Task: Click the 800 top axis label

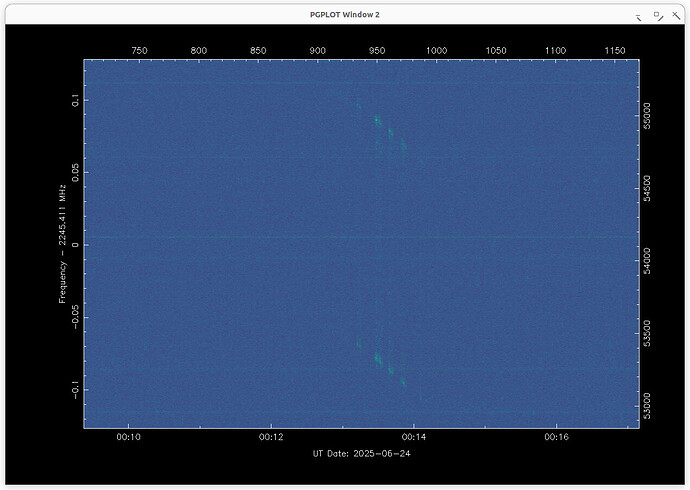Action: pos(198,51)
